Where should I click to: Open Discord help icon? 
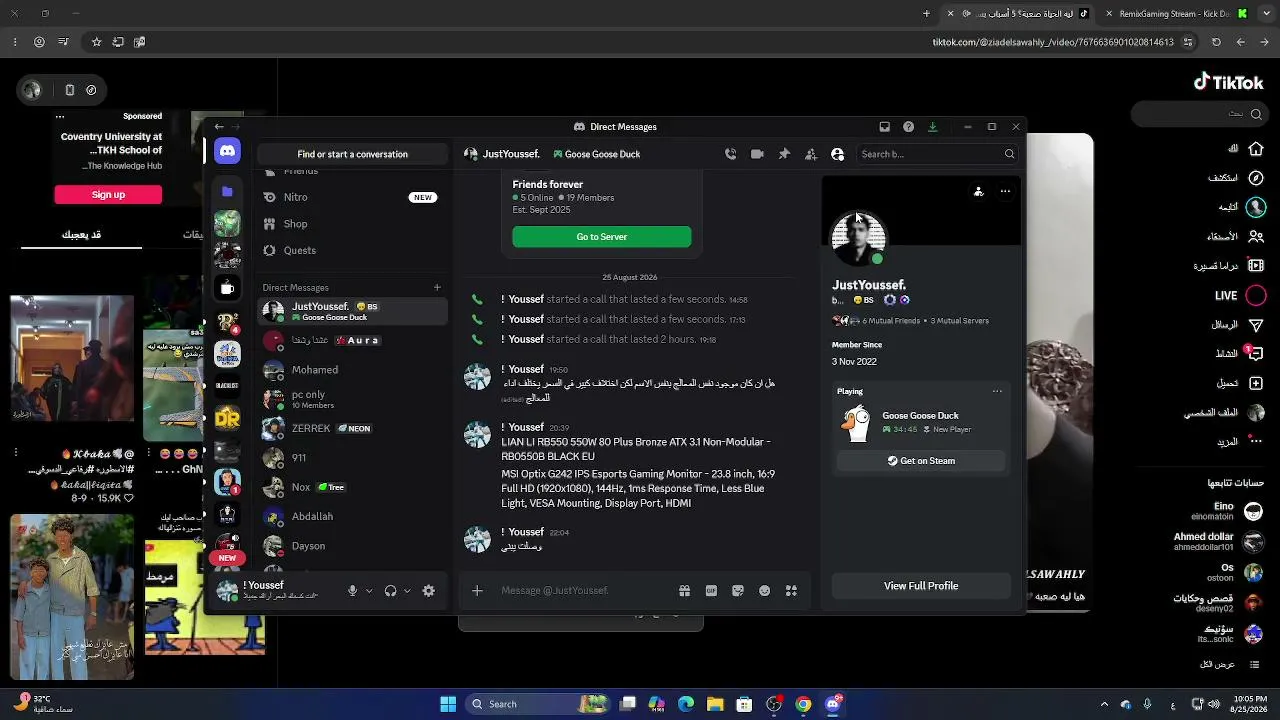[x=908, y=127]
